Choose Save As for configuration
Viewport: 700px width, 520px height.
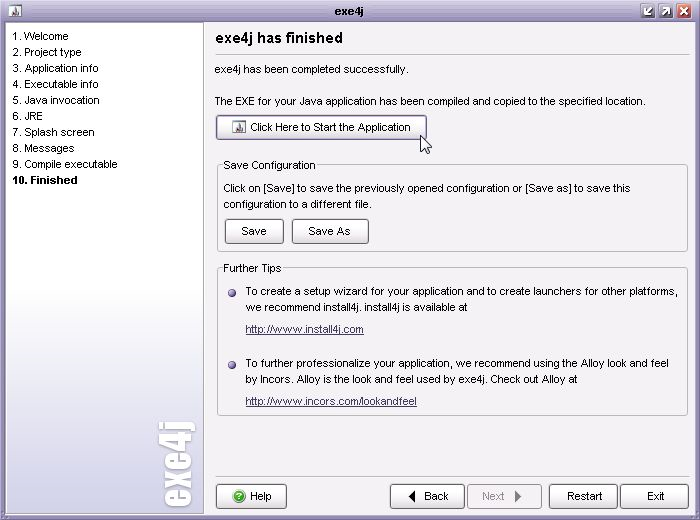[x=330, y=231]
